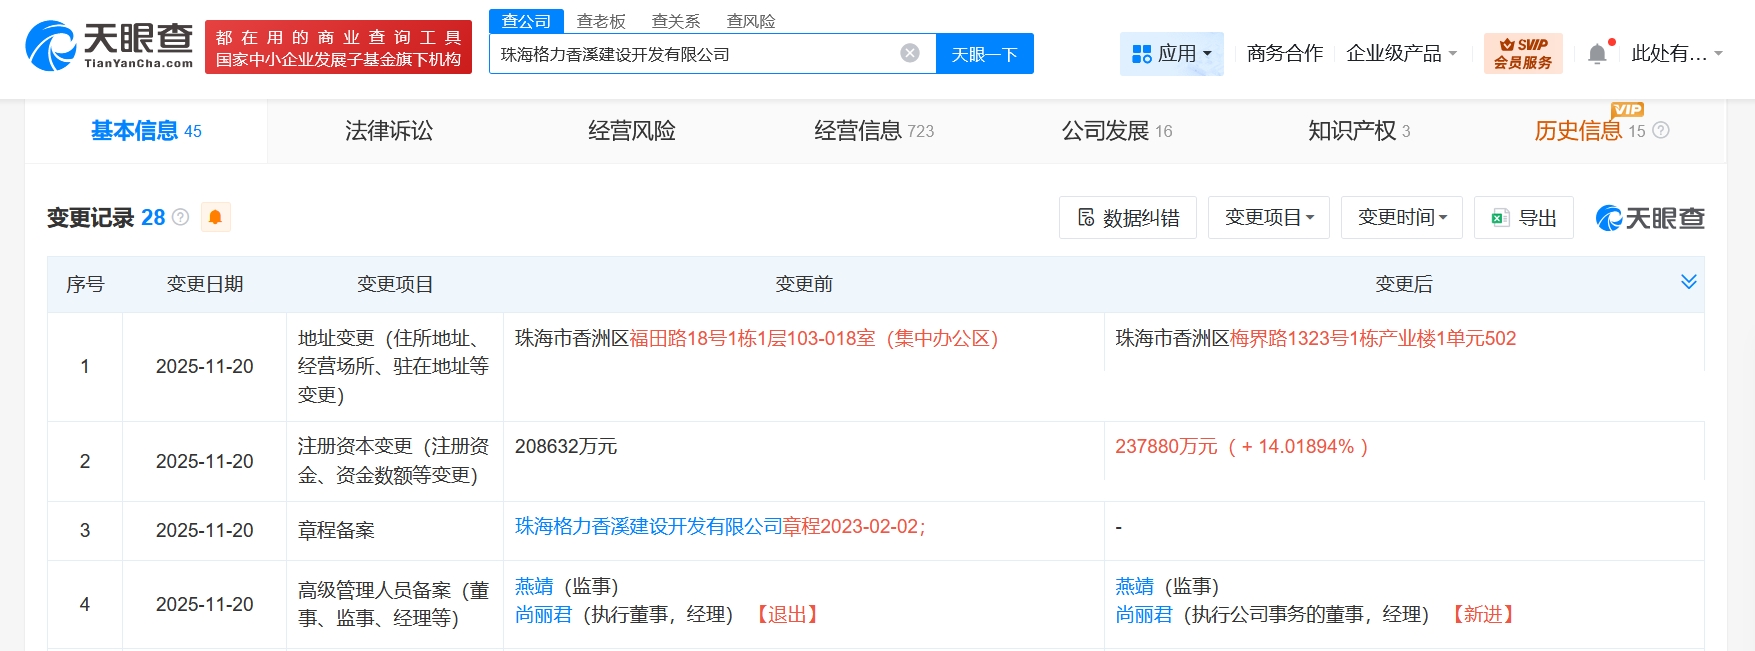Click help icon beside 变更记录 28
The image size is (1755, 651).
click(x=181, y=217)
